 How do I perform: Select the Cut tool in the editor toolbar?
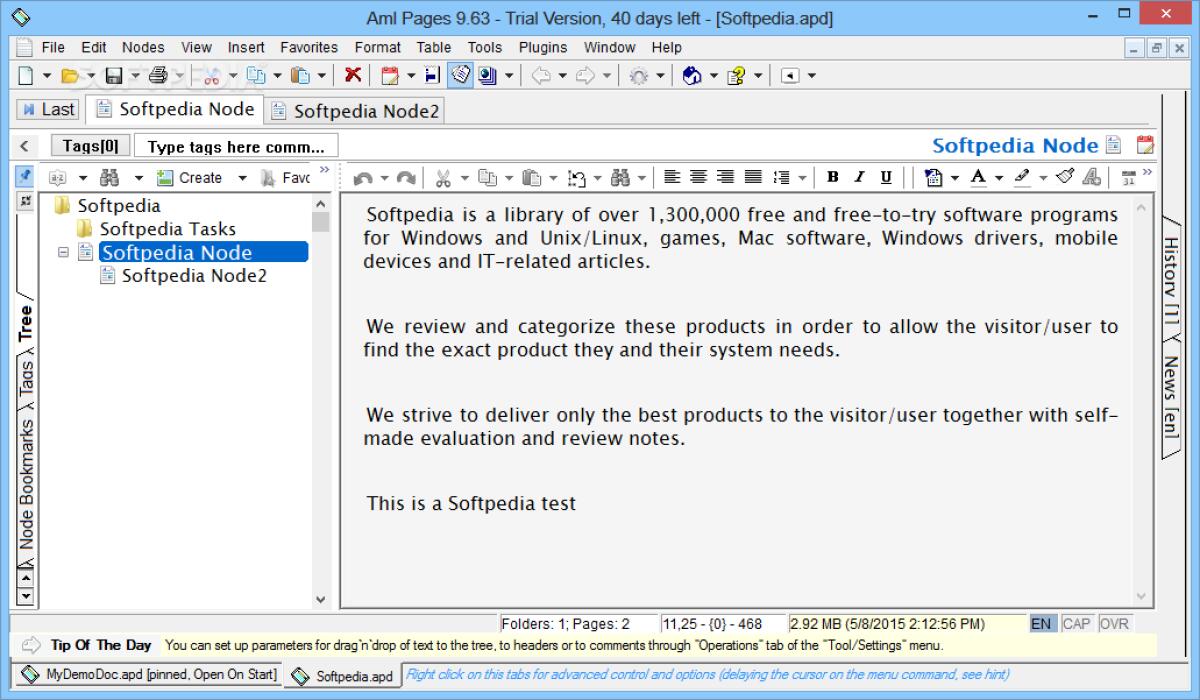click(443, 177)
